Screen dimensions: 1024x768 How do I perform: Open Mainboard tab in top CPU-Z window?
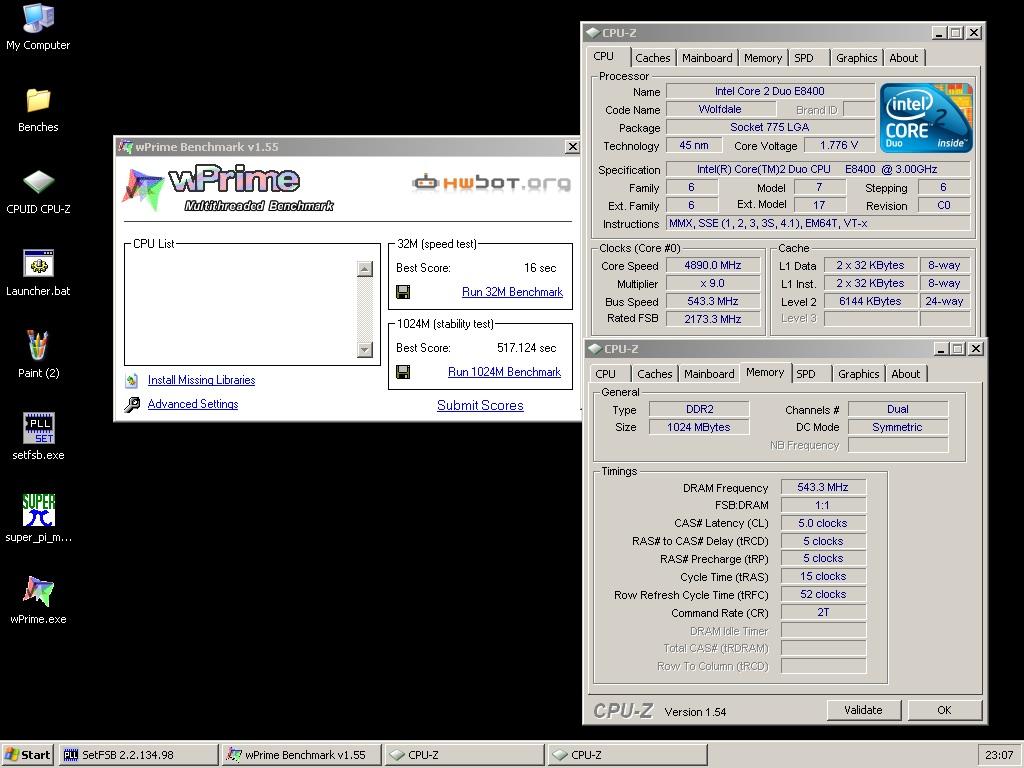(x=707, y=58)
